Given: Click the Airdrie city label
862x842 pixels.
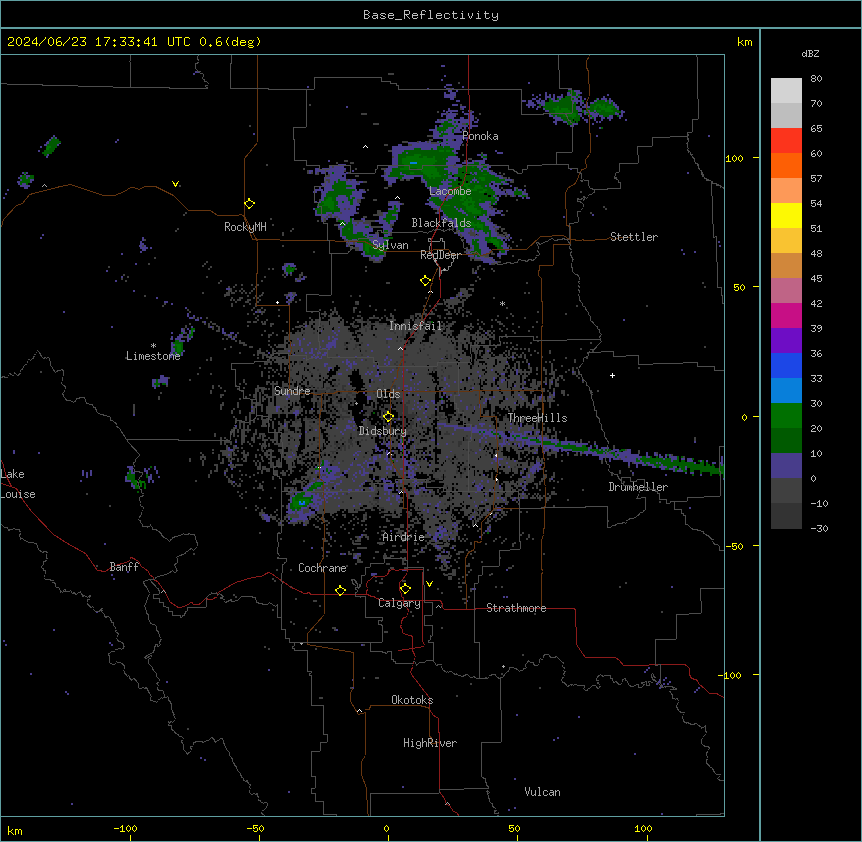Looking at the screenshot, I should 403,537.
